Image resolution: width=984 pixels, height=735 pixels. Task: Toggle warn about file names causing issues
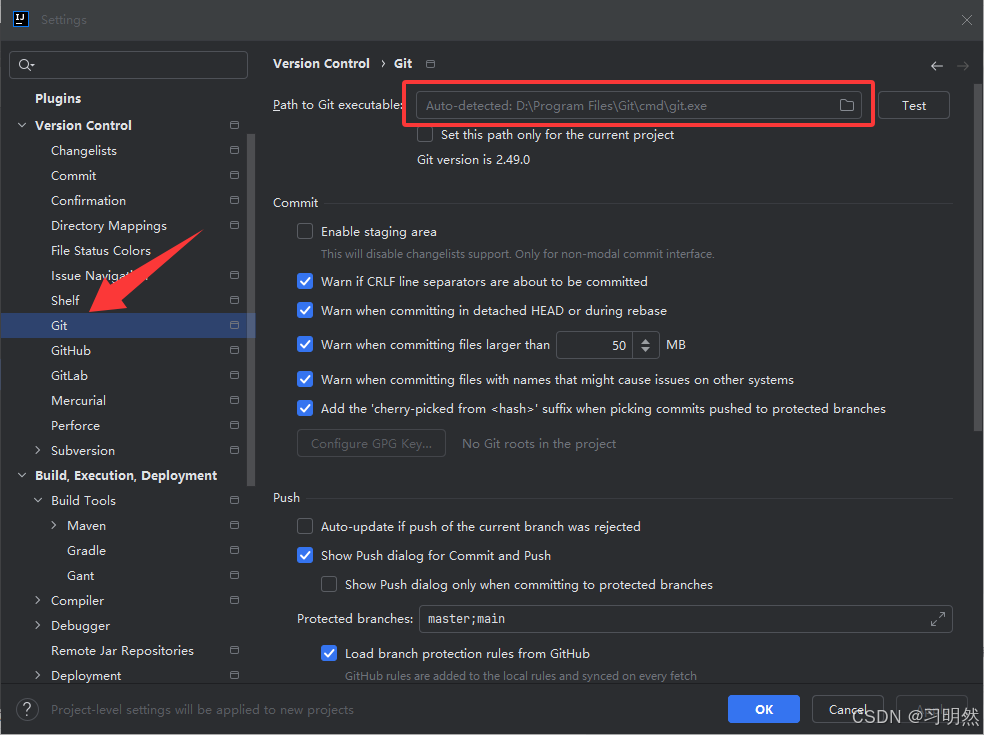(x=305, y=379)
